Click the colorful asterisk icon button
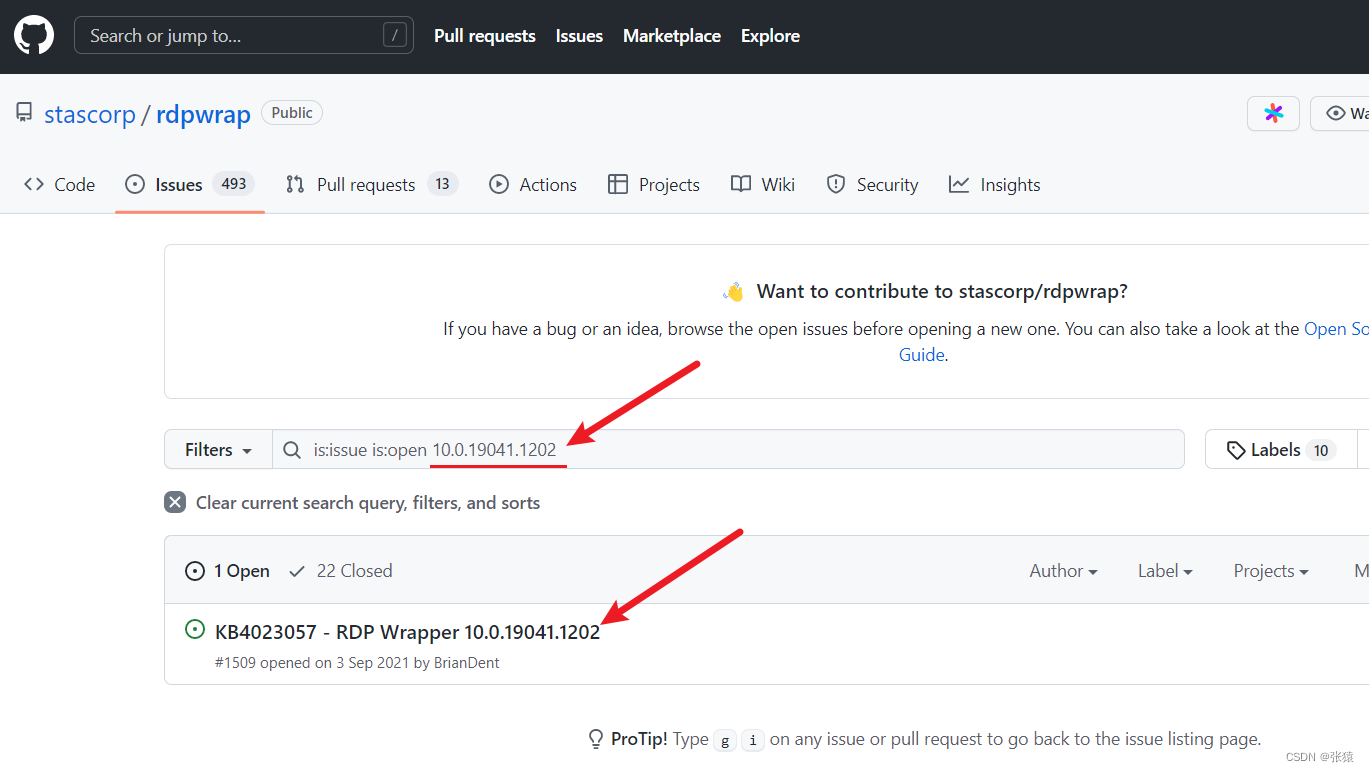 [1273, 114]
